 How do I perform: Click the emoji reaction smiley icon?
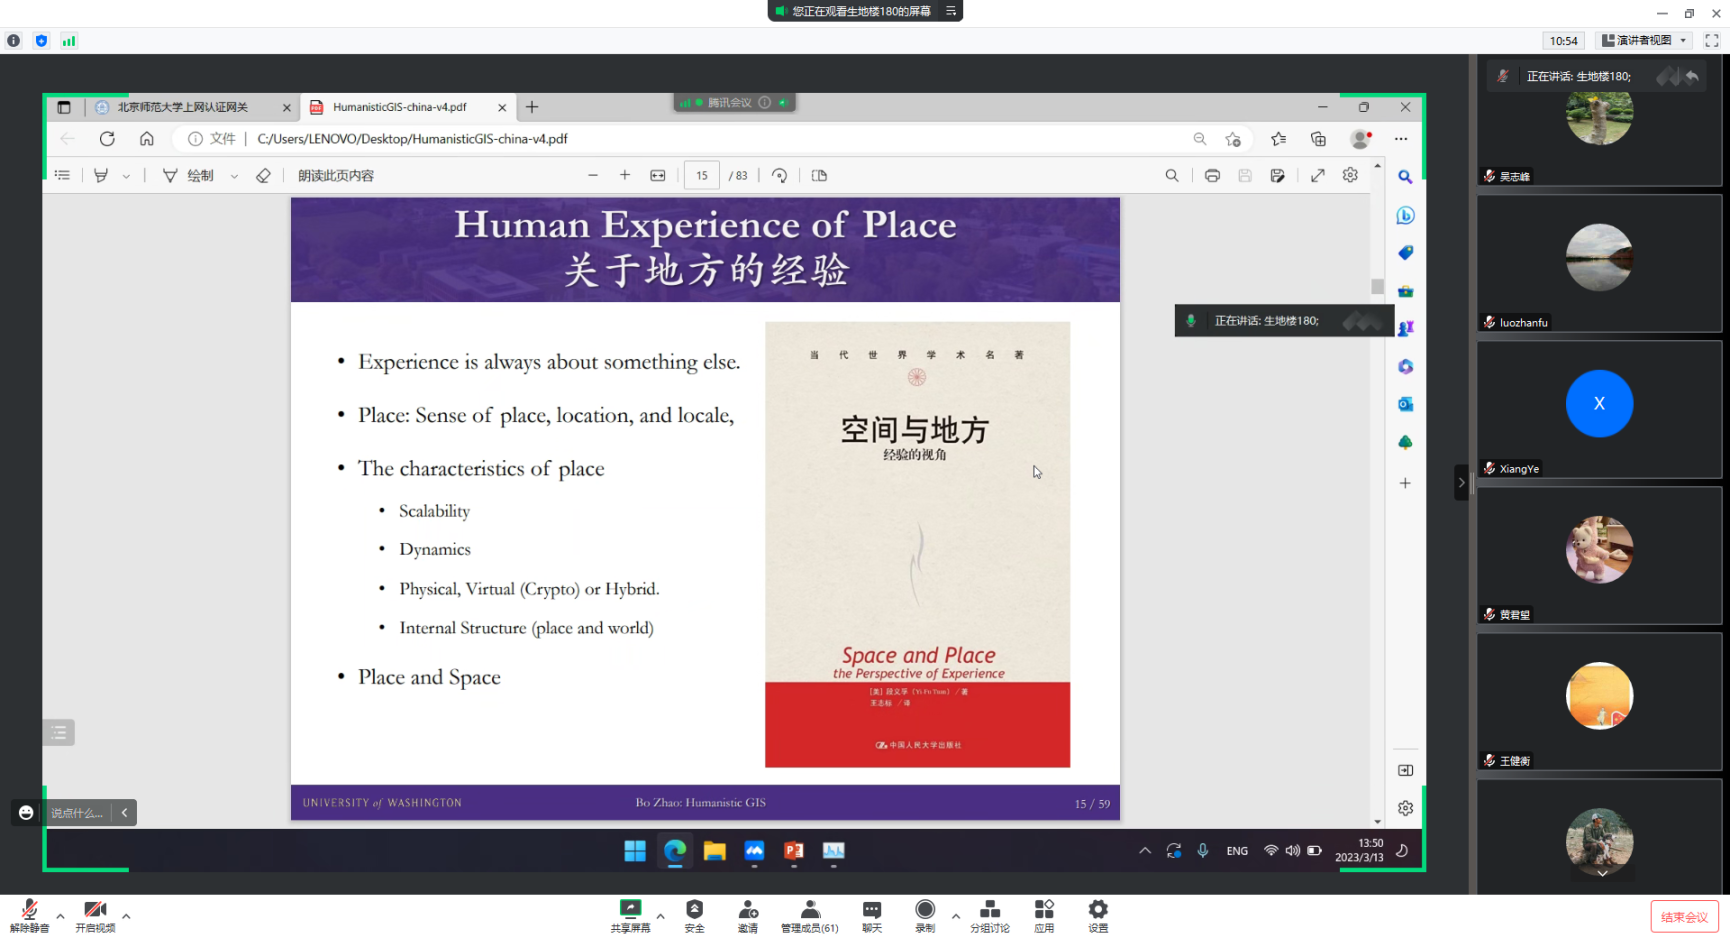pos(26,813)
